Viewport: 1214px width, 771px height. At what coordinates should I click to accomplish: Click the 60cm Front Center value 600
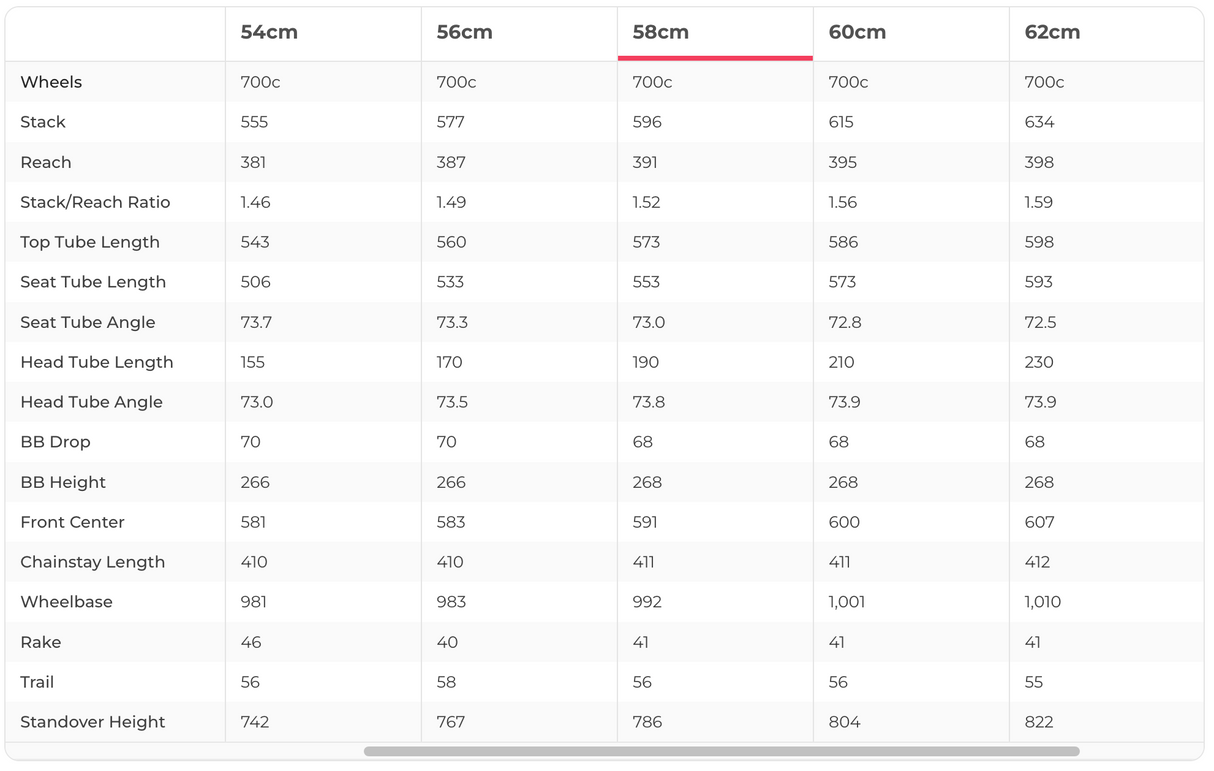844,522
